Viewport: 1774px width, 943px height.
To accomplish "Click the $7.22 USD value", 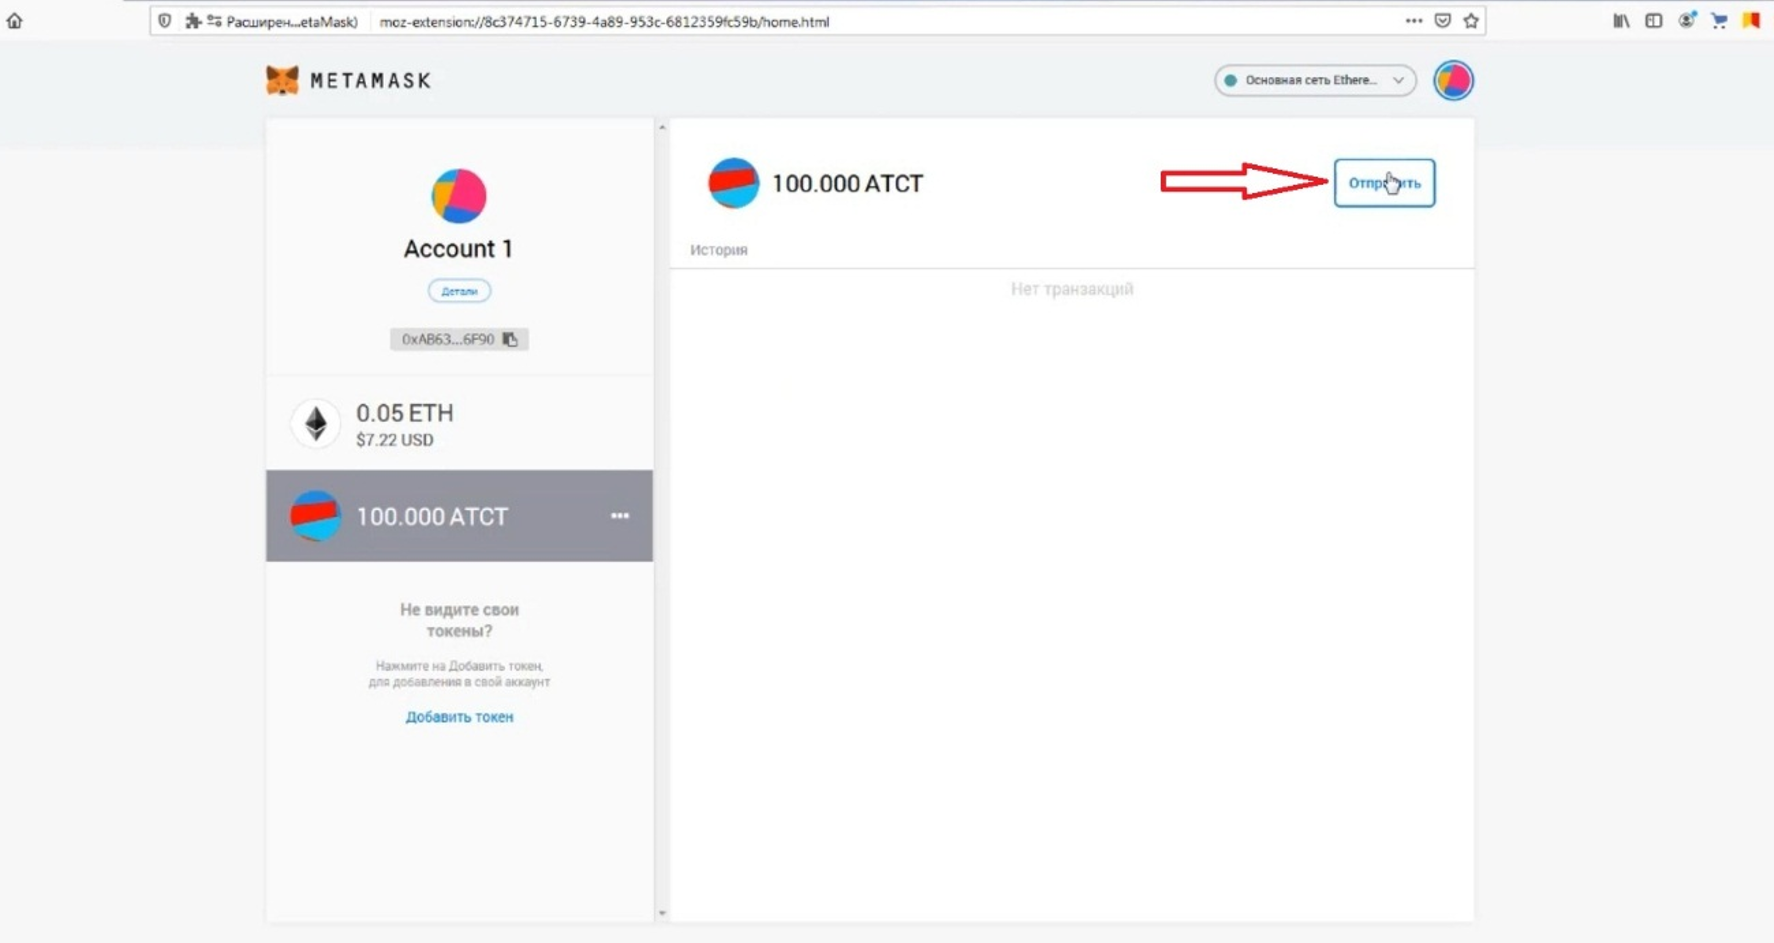I will coord(395,440).
